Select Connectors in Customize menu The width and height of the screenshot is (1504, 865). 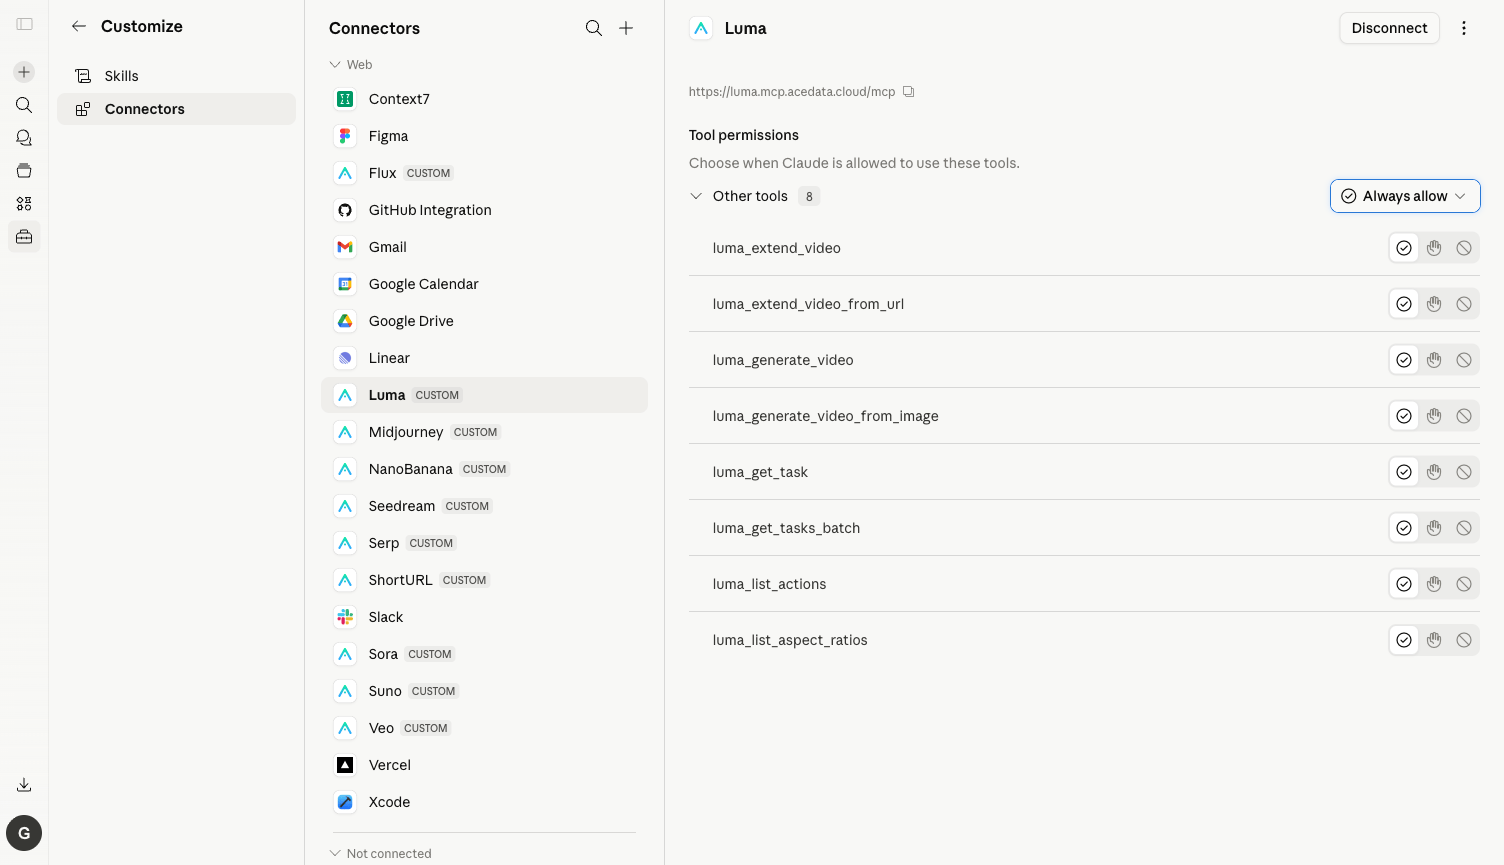pos(176,109)
